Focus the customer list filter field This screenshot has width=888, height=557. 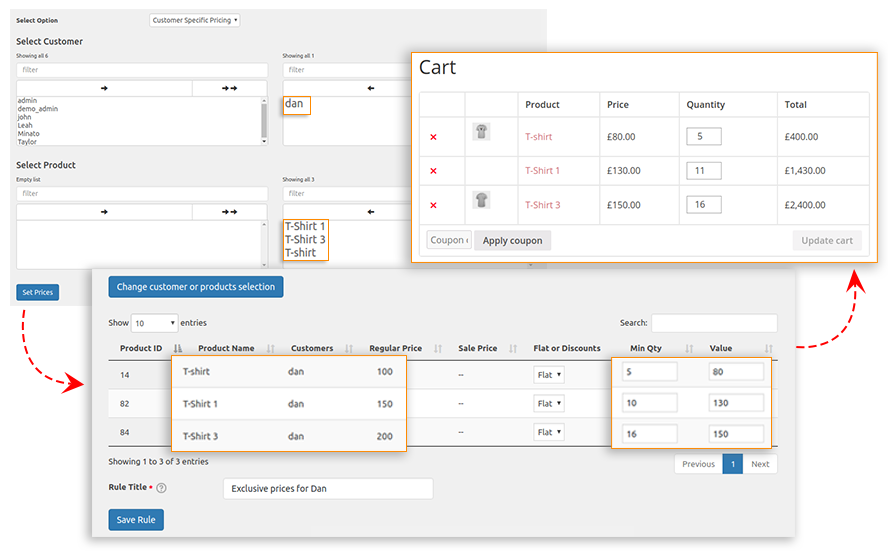click(x=142, y=70)
